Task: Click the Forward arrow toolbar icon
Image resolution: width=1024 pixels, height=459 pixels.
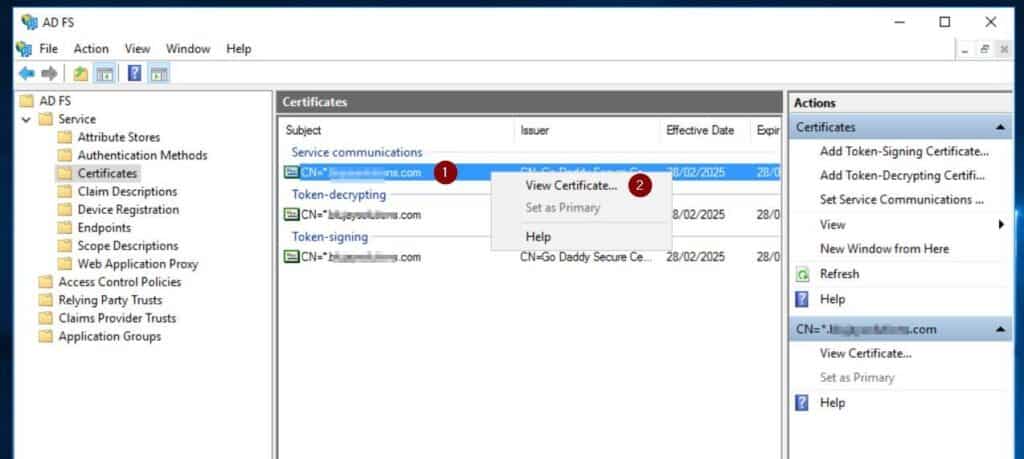Action: (x=49, y=74)
